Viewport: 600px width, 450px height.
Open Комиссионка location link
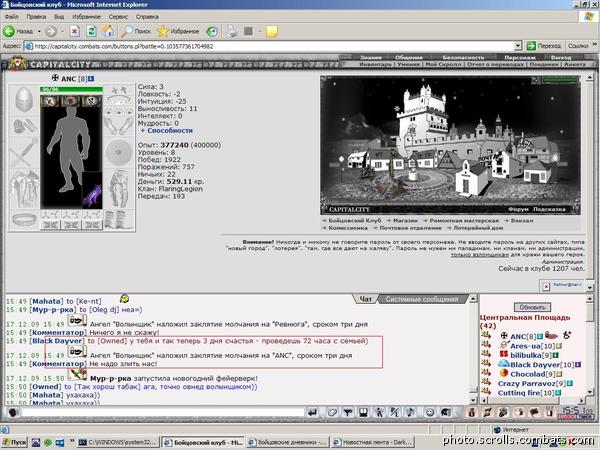(348, 228)
